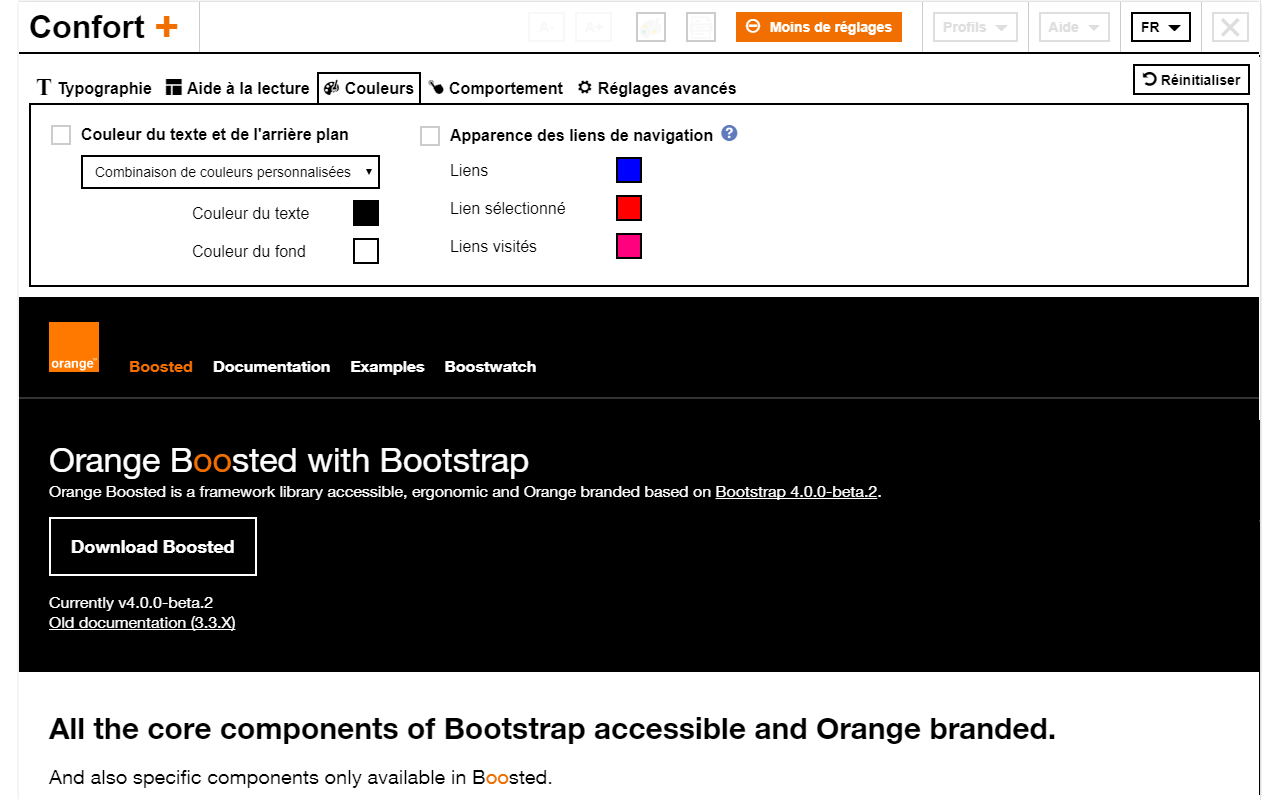The height and width of the screenshot is (800, 1280).
Task: Go to Documentation in the navbar
Action: pyautogui.click(x=271, y=367)
